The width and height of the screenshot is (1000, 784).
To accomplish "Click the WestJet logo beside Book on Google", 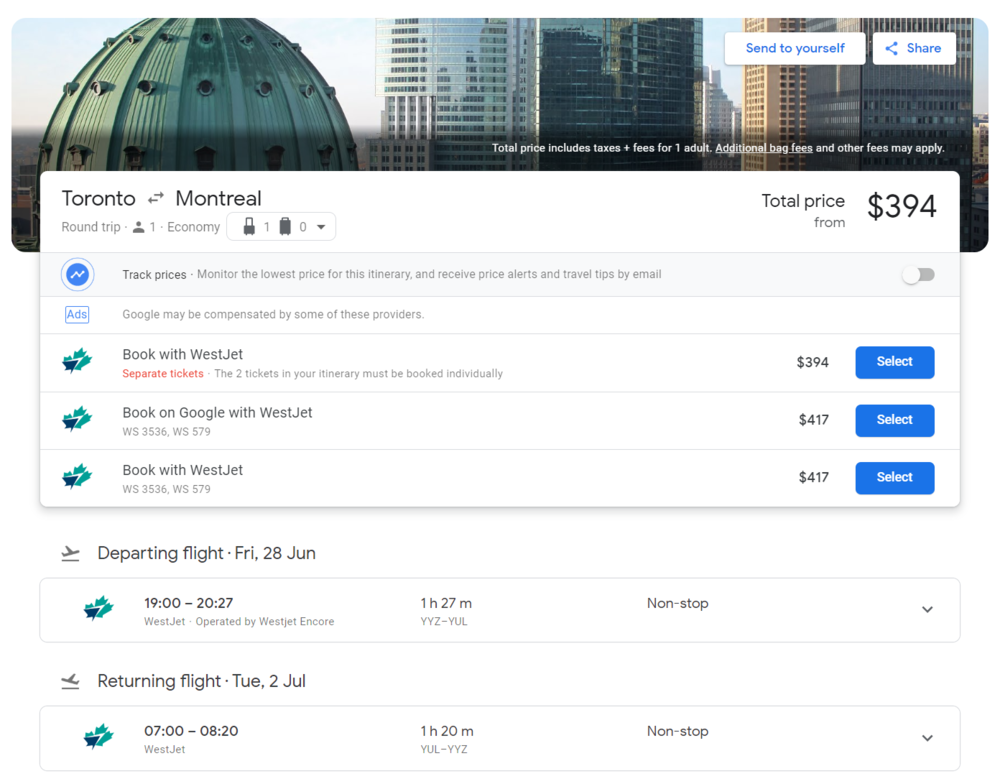I will coord(77,420).
